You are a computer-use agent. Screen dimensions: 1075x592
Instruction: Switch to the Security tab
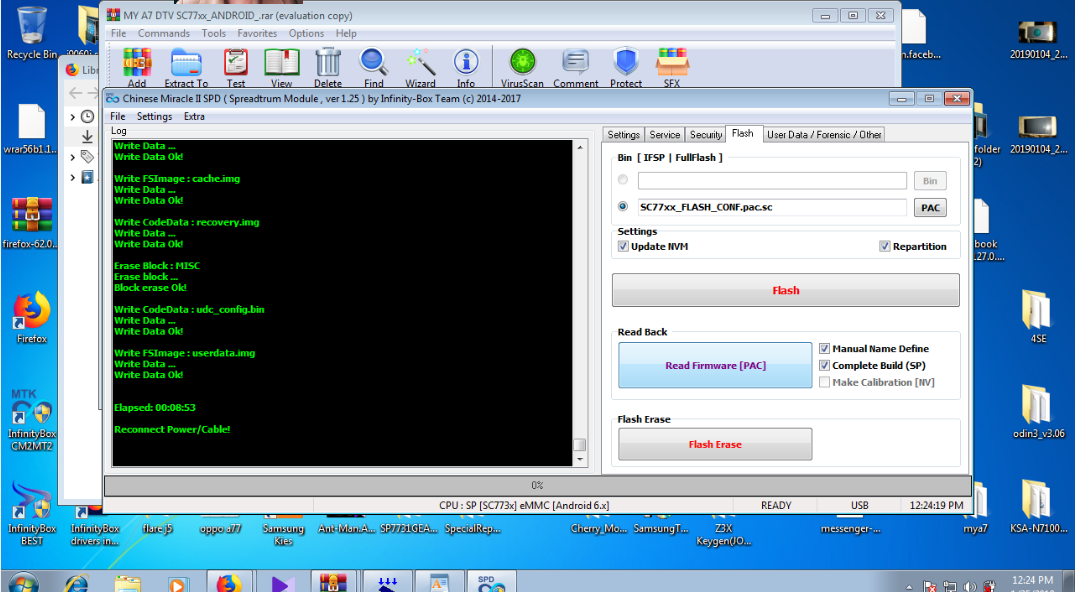pyautogui.click(x=705, y=135)
